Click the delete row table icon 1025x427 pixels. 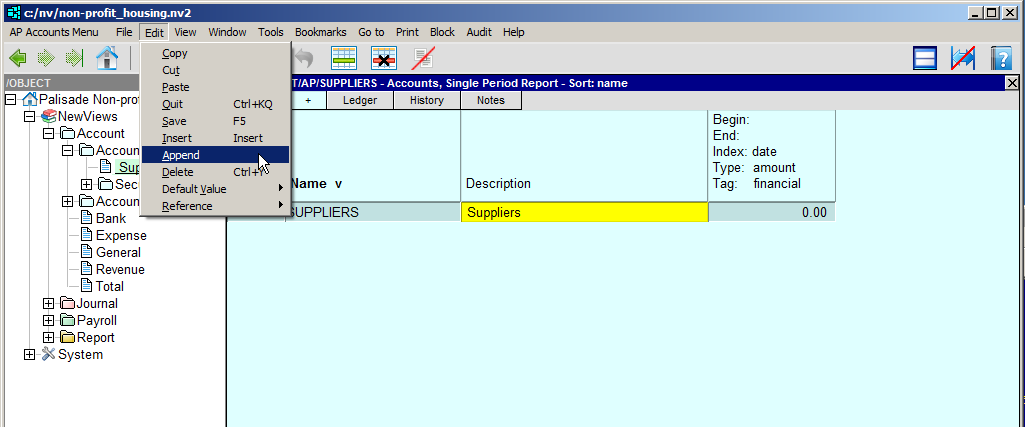coord(384,58)
